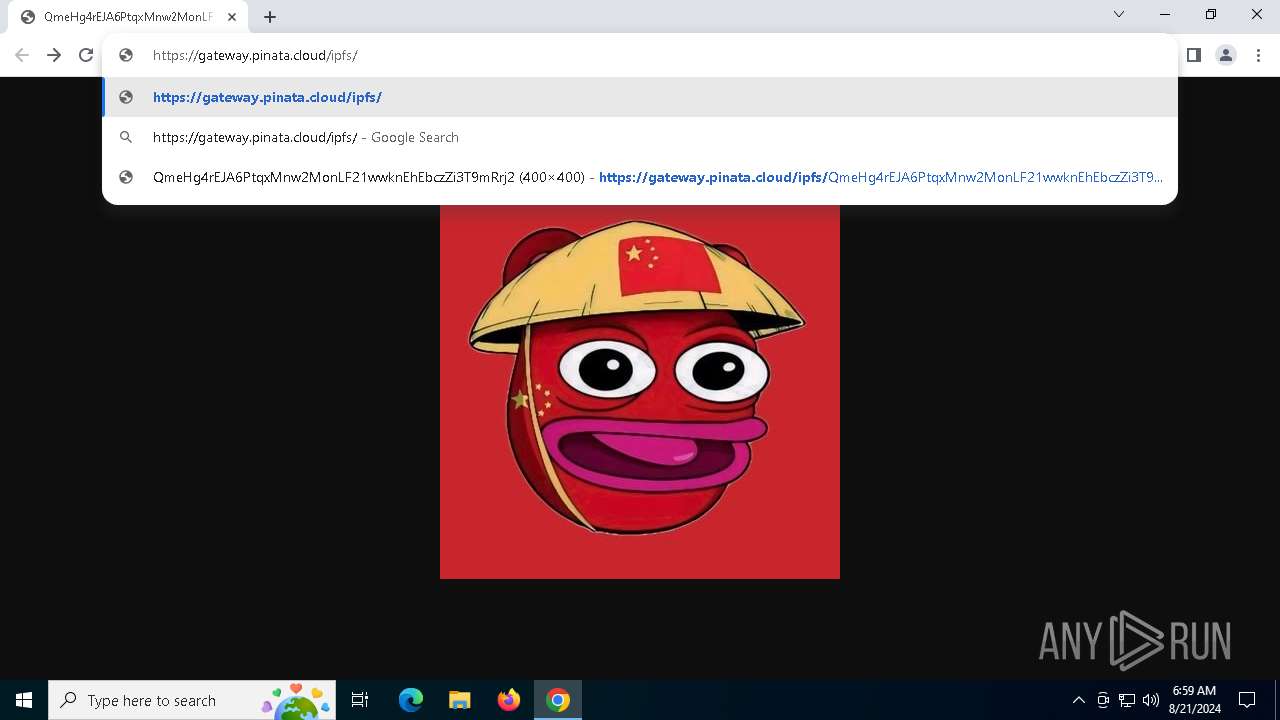Open the volume control tray icon
This screenshot has height=720, width=1280.
[x=1151, y=700]
